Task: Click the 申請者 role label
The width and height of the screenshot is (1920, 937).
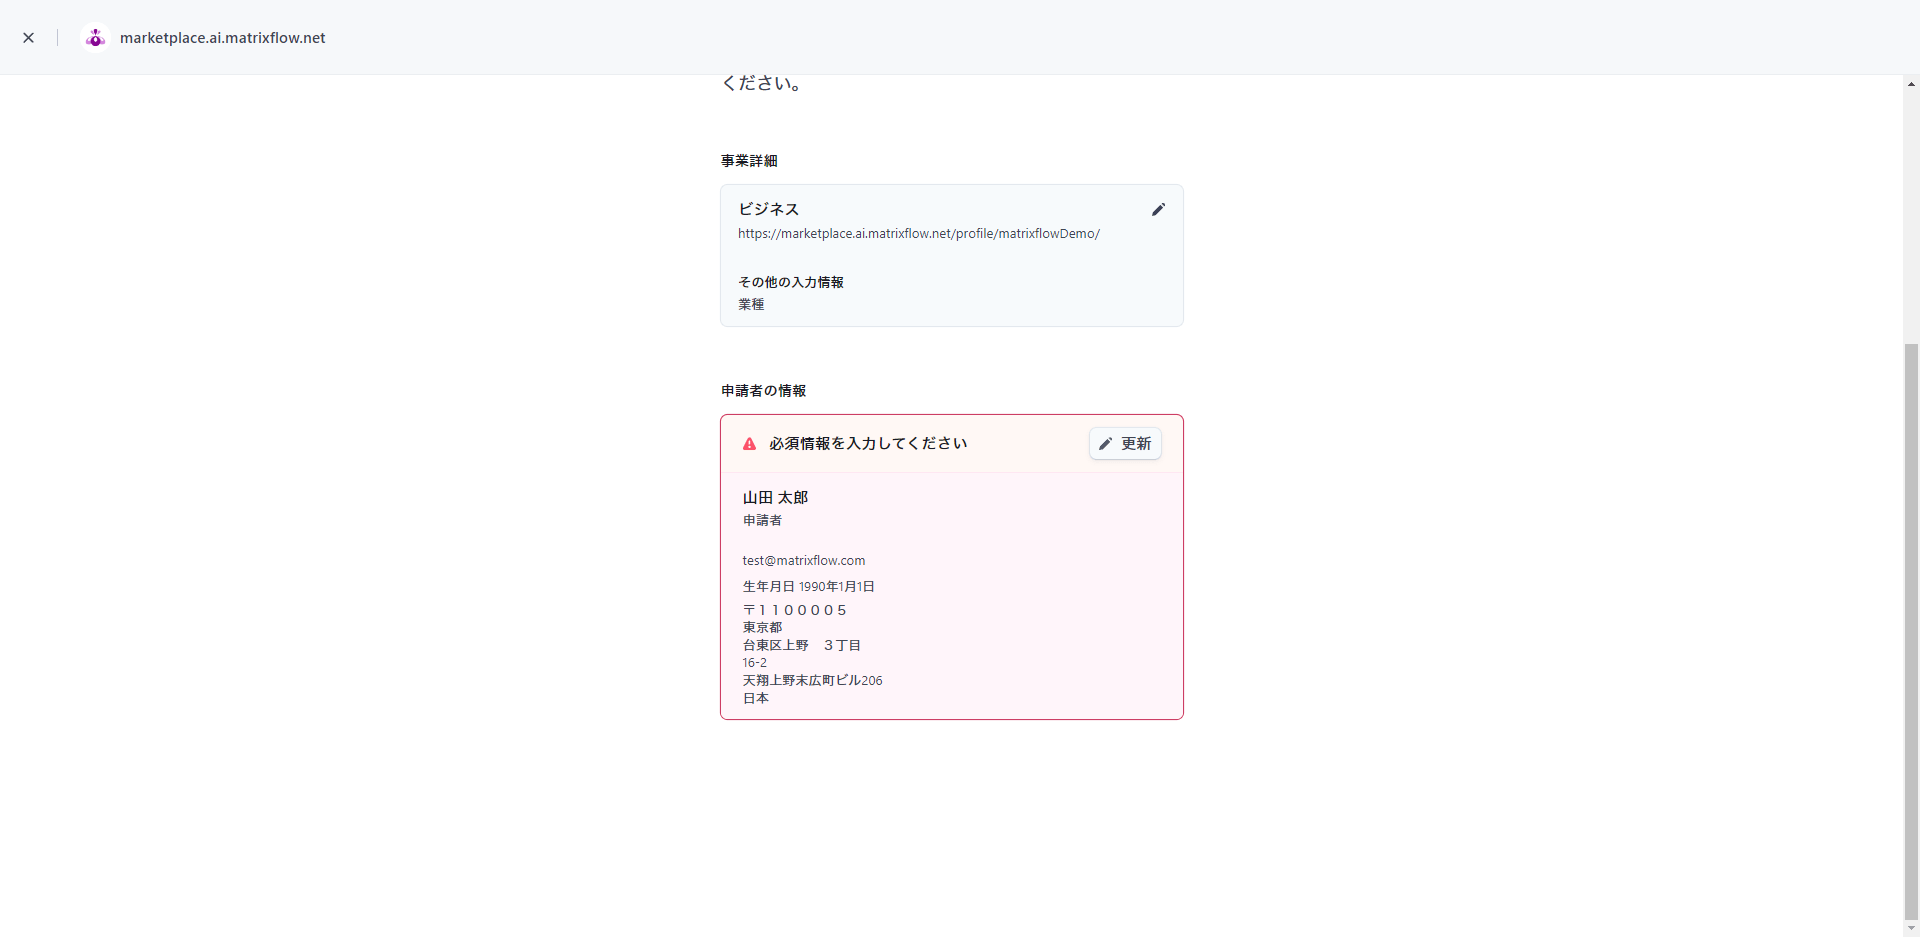Action: pyautogui.click(x=762, y=520)
